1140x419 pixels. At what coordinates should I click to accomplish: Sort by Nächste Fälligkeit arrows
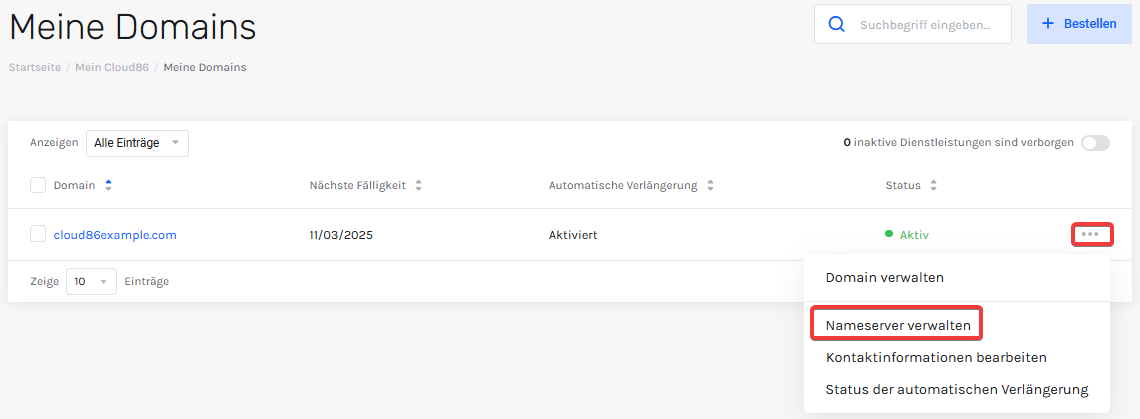click(x=418, y=185)
